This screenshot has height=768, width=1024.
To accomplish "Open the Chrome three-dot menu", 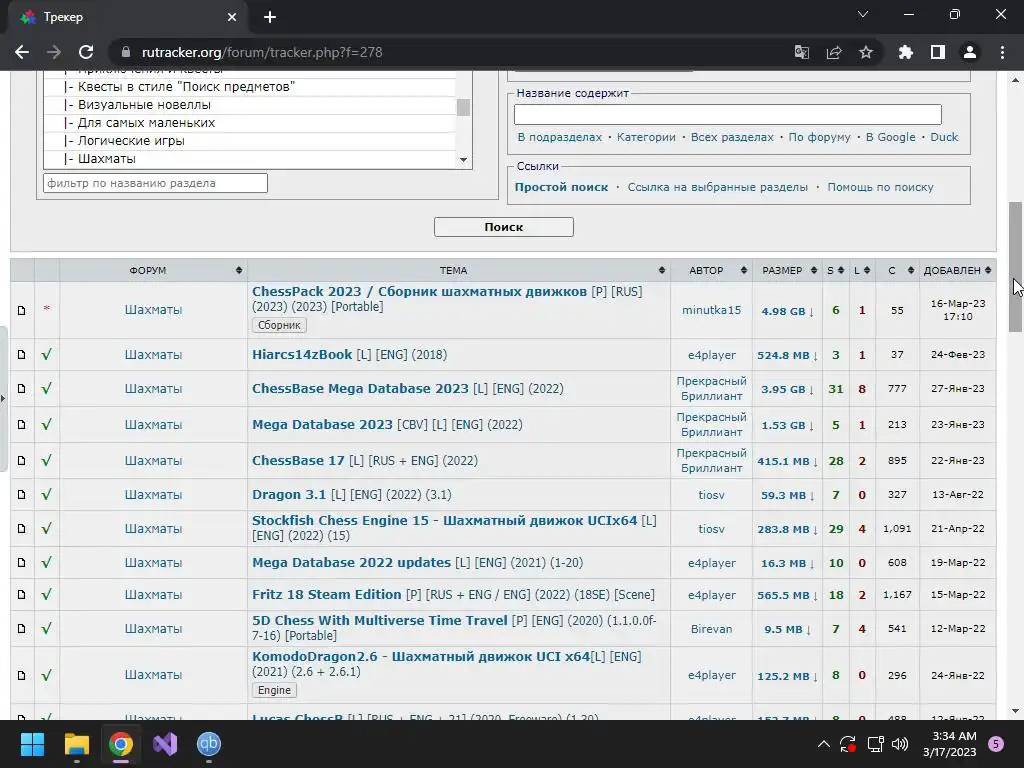I will [1002, 52].
